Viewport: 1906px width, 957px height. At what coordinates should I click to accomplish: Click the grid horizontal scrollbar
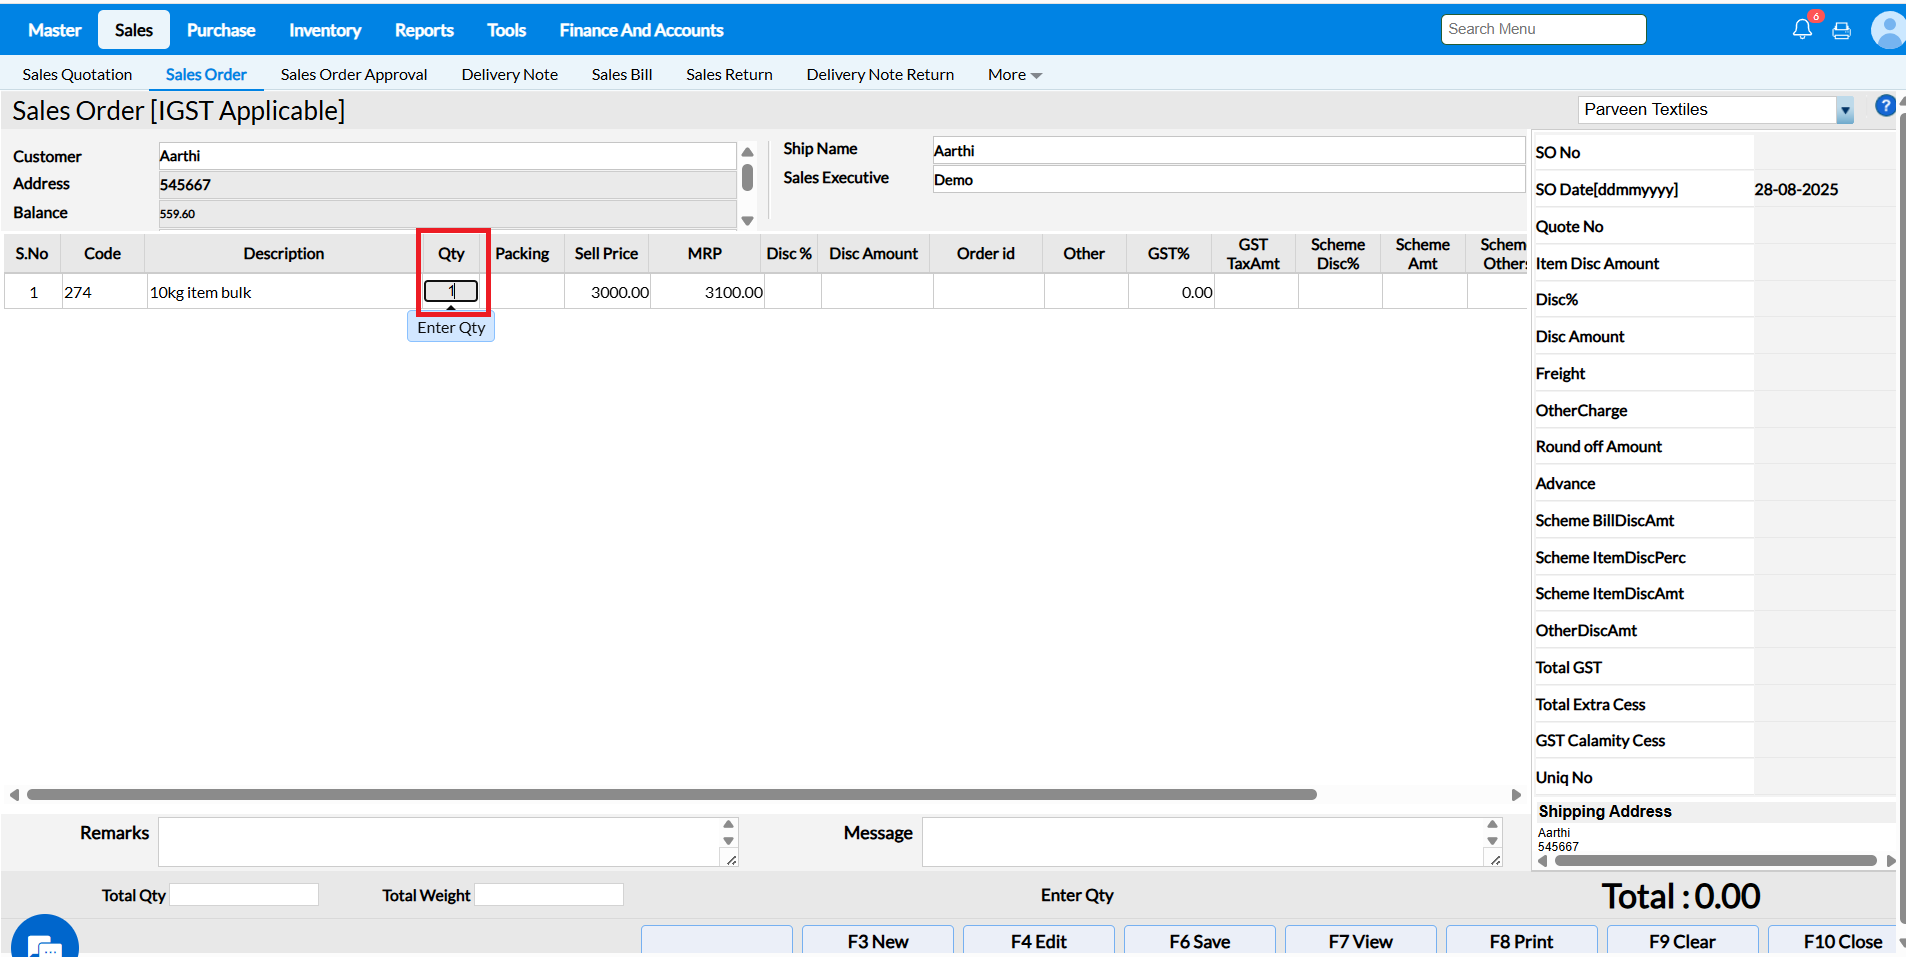[671, 795]
